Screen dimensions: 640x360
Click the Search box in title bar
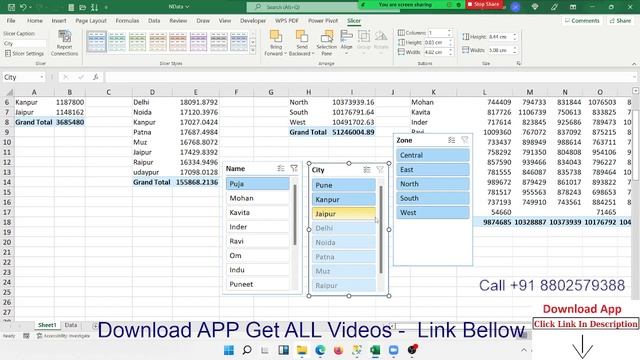(x=304, y=7)
